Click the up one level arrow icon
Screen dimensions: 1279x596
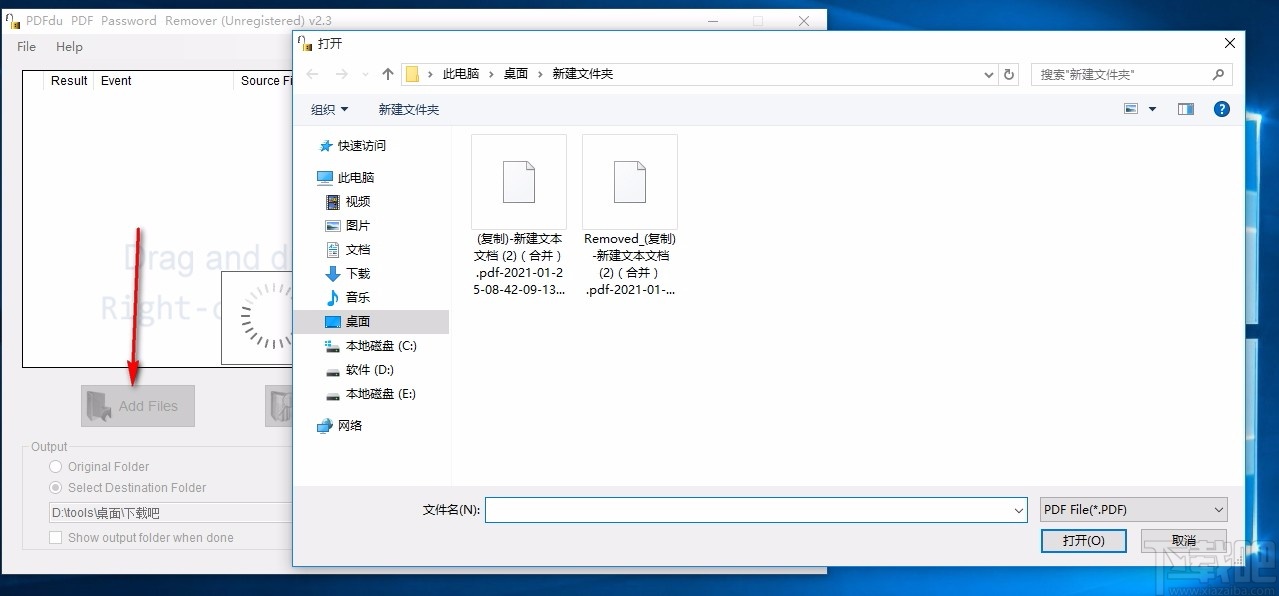click(387, 73)
